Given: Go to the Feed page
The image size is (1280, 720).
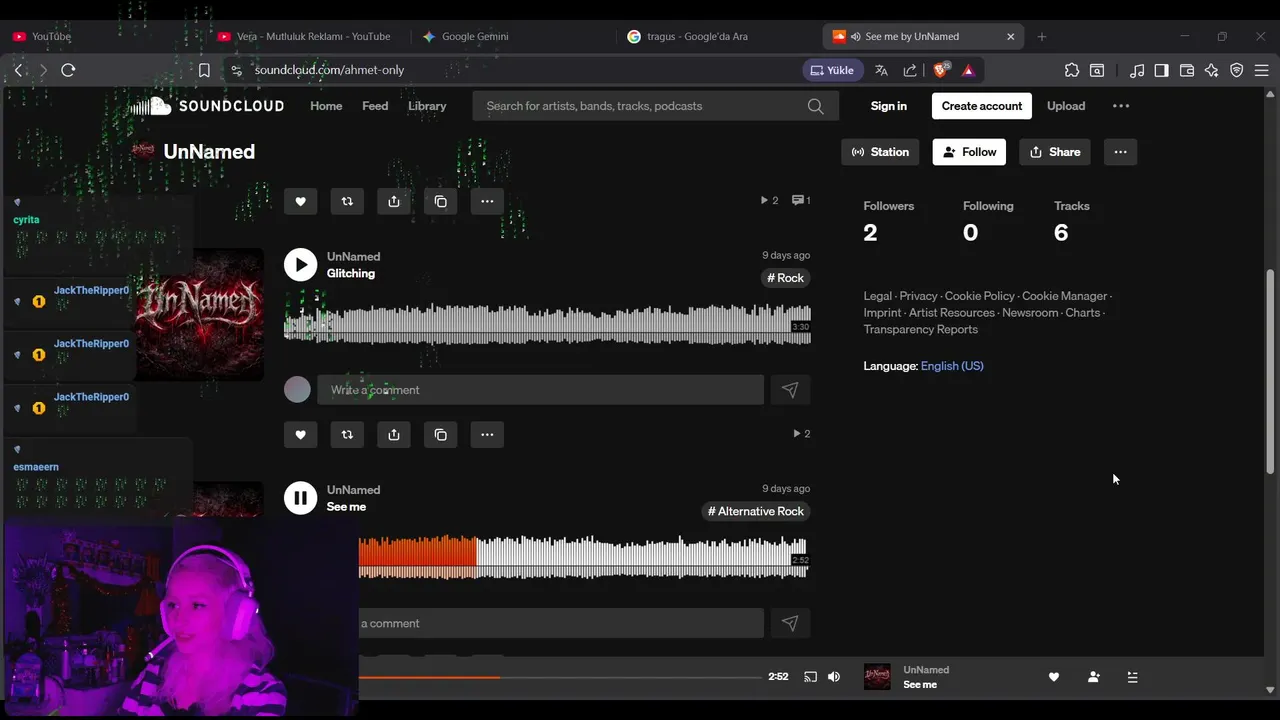Looking at the screenshot, I should point(375,106).
